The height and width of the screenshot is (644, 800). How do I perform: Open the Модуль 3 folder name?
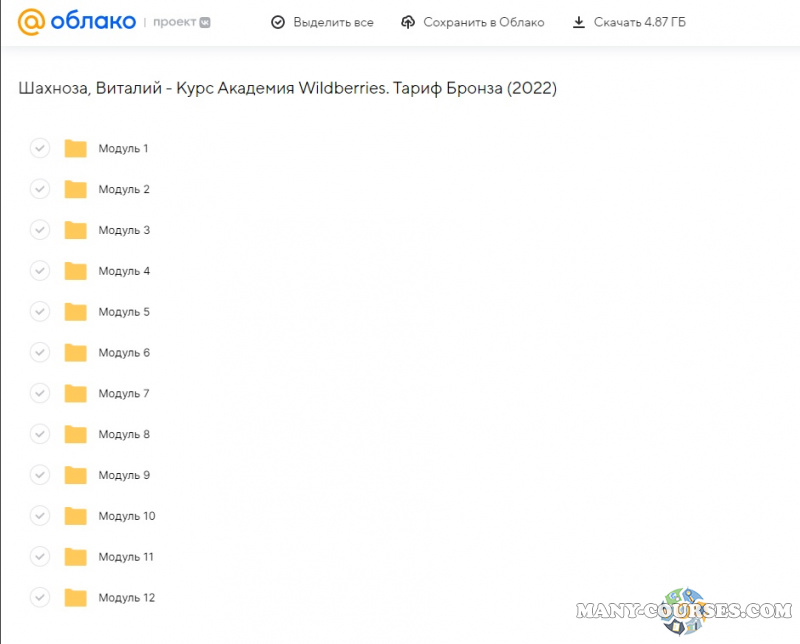click(x=124, y=230)
